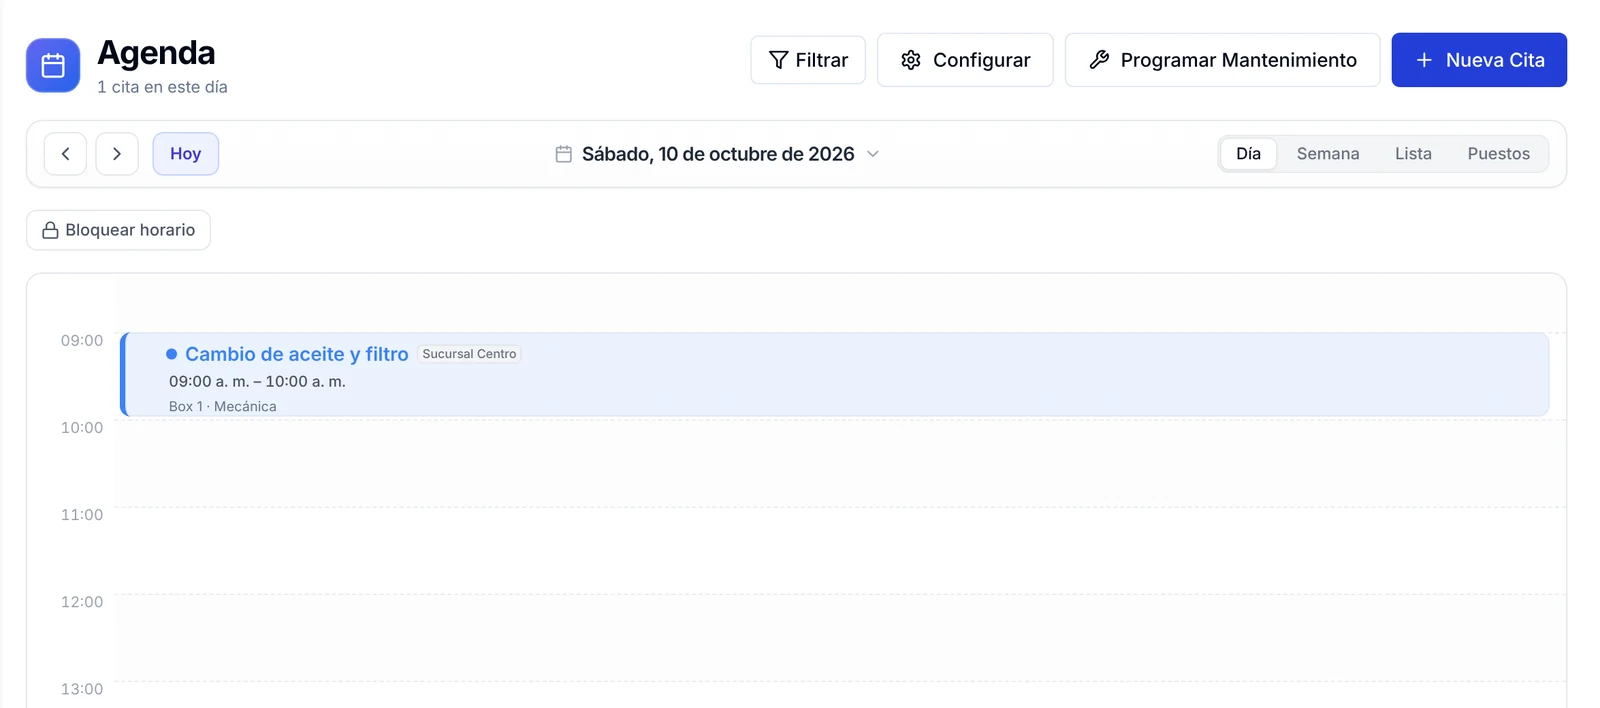The height and width of the screenshot is (708, 1600).
Task: Go to next day arrow
Action: click(117, 154)
